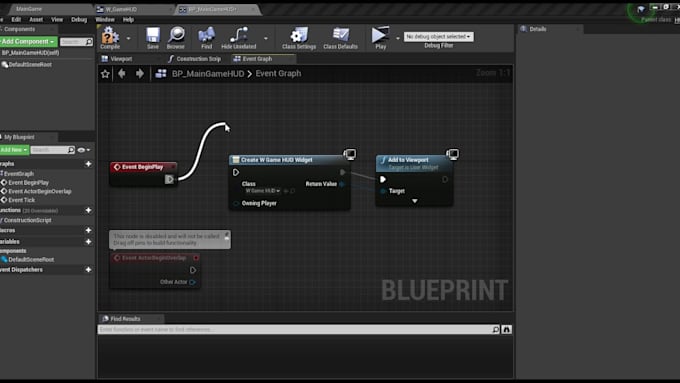Open Hide Unrelated options arrow

pos(266,38)
